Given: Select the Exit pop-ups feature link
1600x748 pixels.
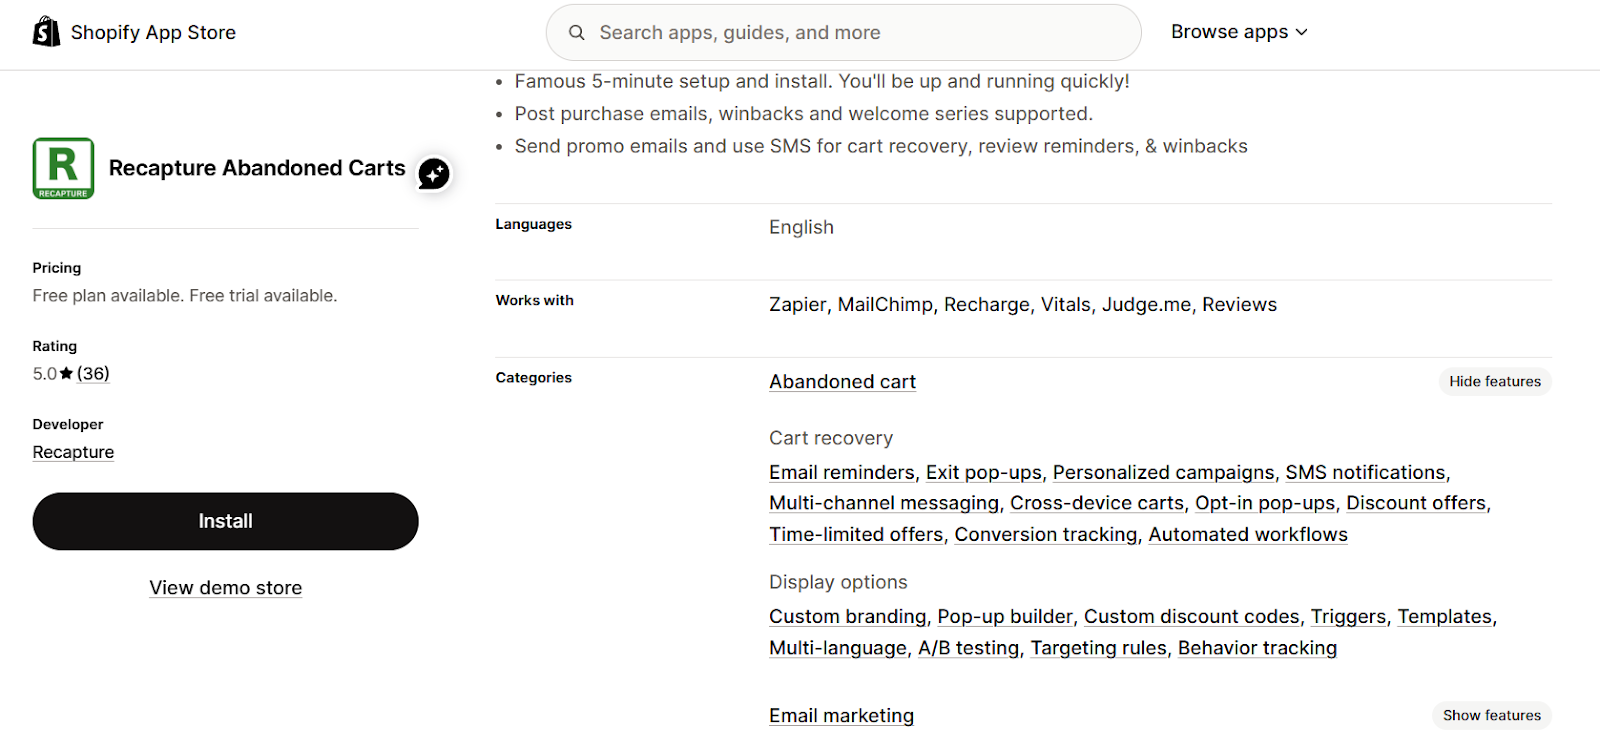Looking at the screenshot, I should click(984, 472).
